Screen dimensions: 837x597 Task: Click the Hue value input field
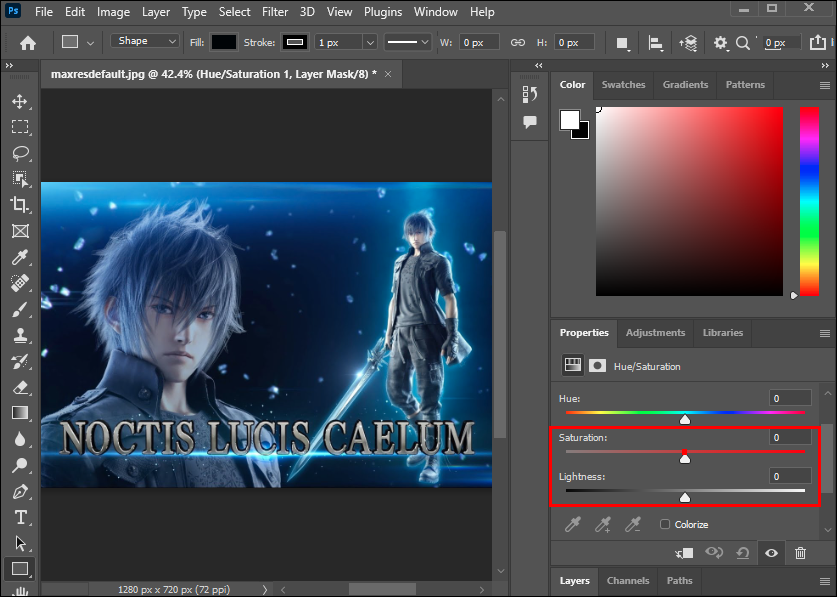coord(790,398)
